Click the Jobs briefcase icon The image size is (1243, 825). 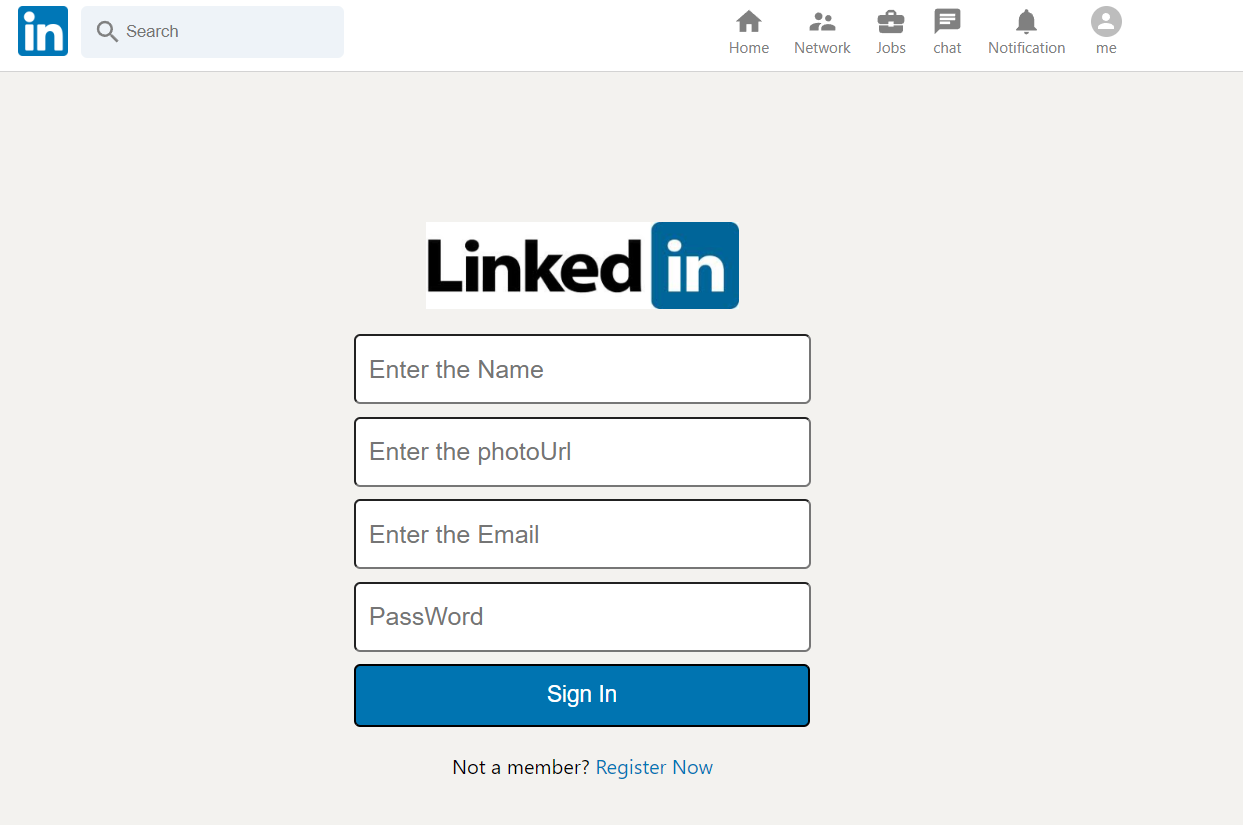pyautogui.click(x=890, y=20)
